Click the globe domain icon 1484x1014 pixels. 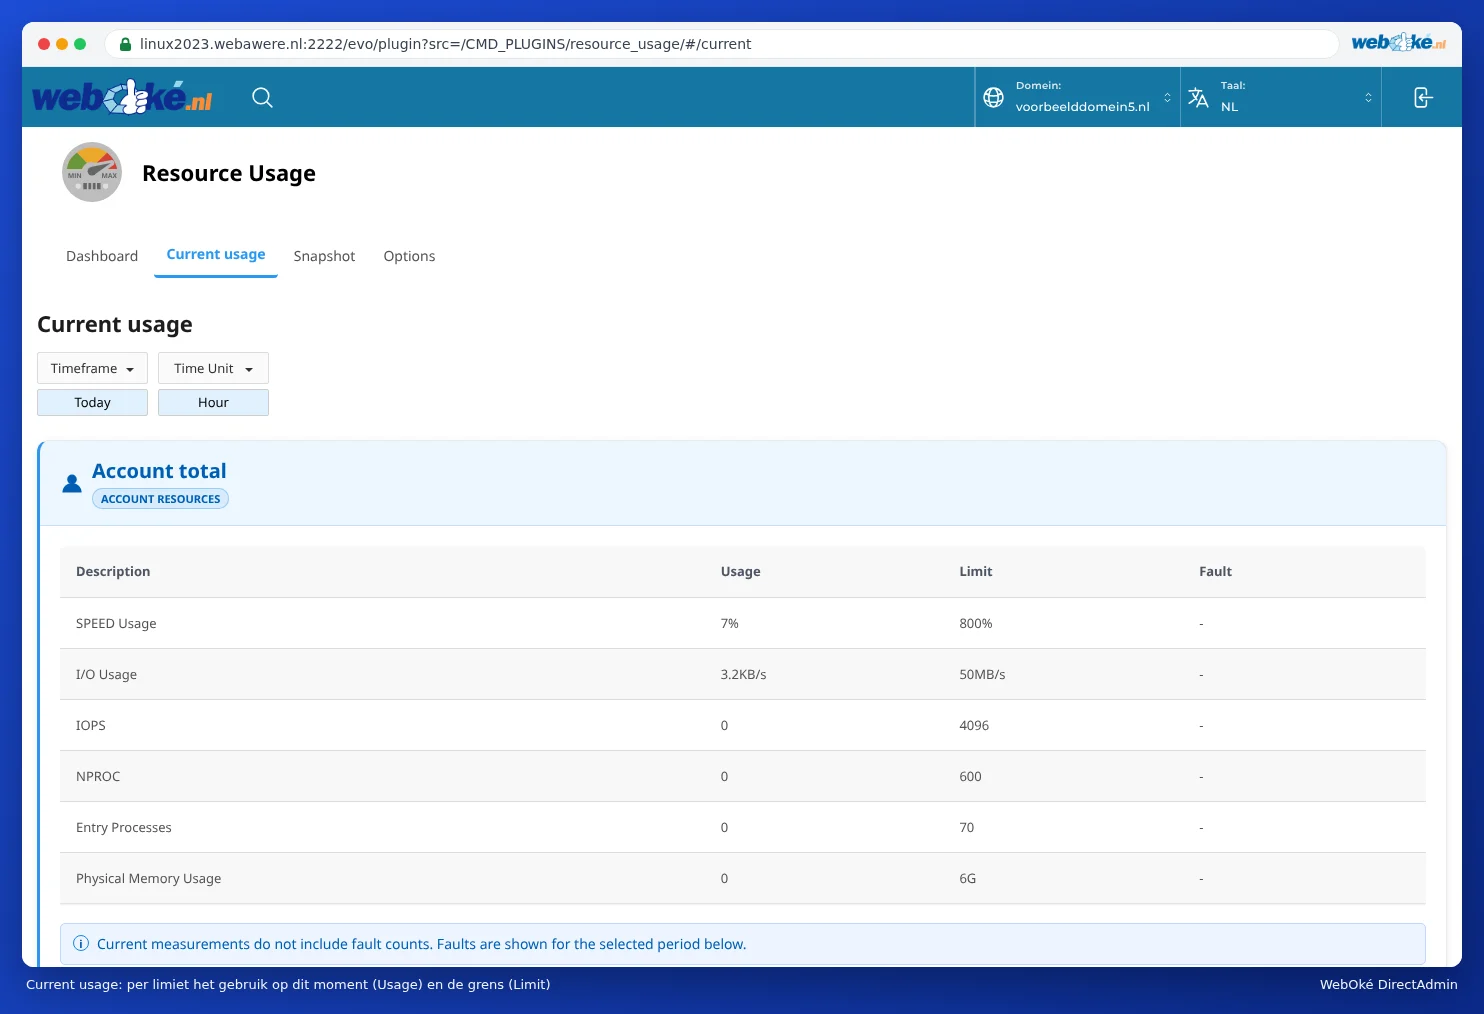pos(993,97)
